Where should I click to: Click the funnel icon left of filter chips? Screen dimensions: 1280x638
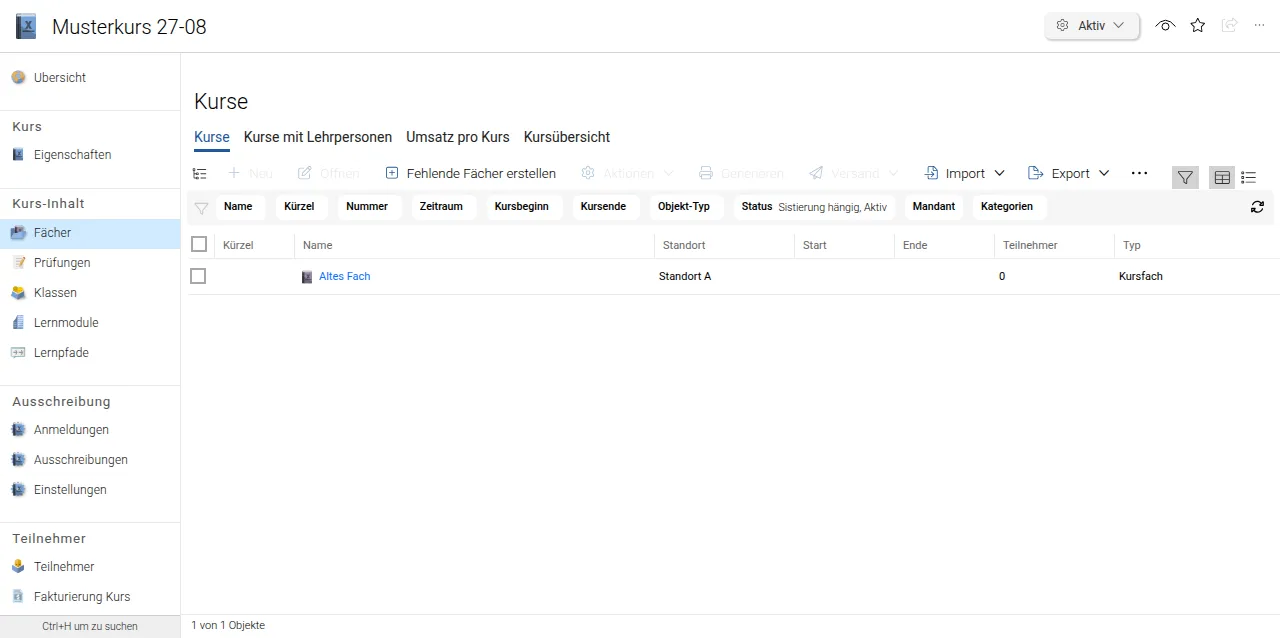pos(201,208)
